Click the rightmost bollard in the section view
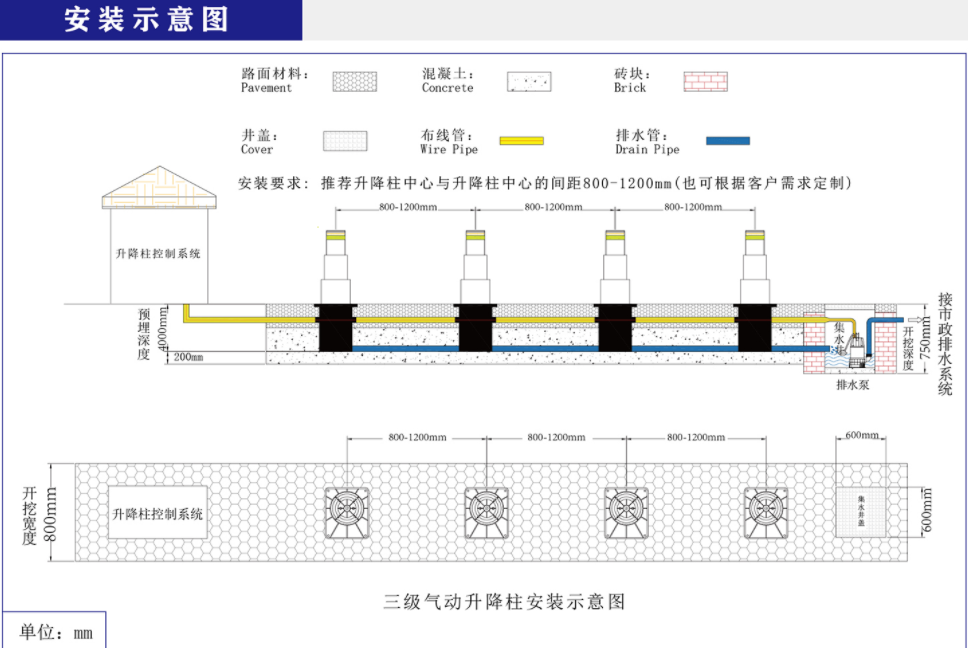This screenshot has width=968, height=648. [754, 290]
